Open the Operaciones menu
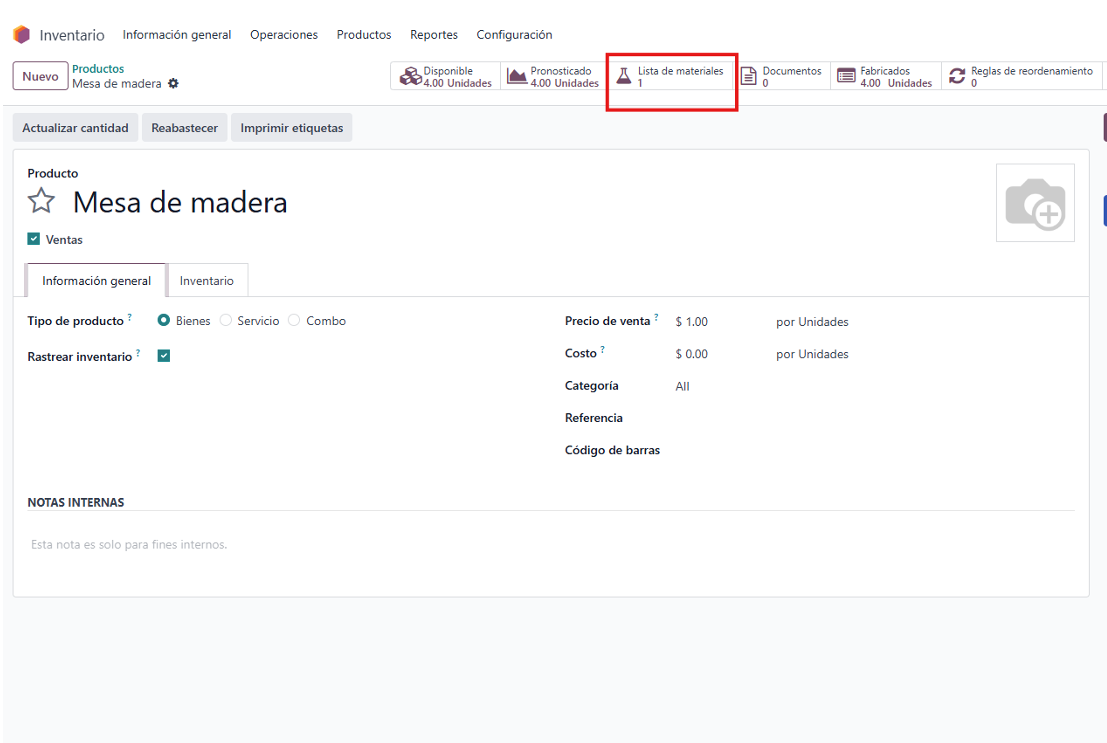Screen dimensions: 1107x743 284,35
